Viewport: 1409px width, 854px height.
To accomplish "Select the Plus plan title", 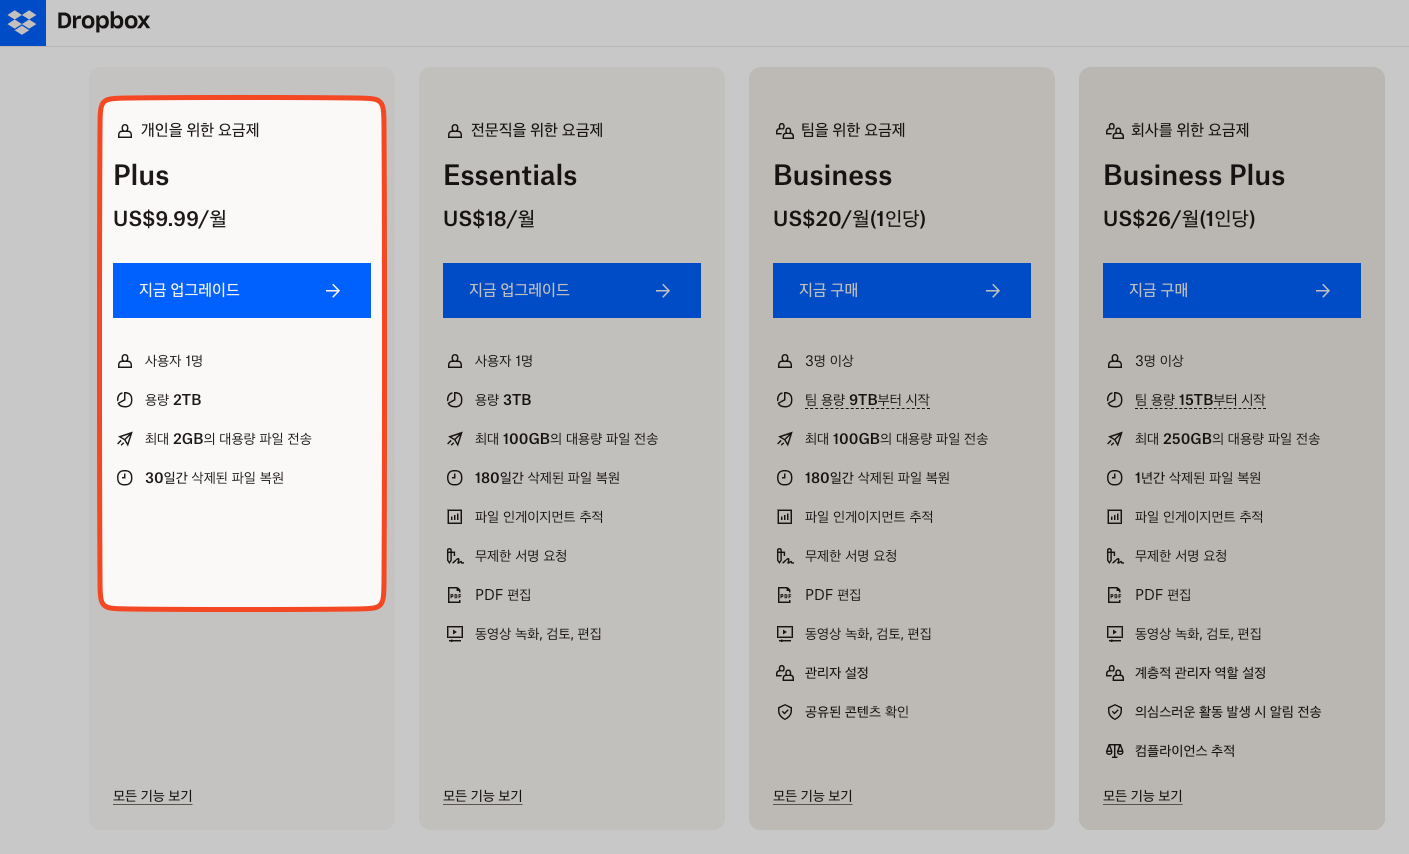I will [x=141, y=176].
